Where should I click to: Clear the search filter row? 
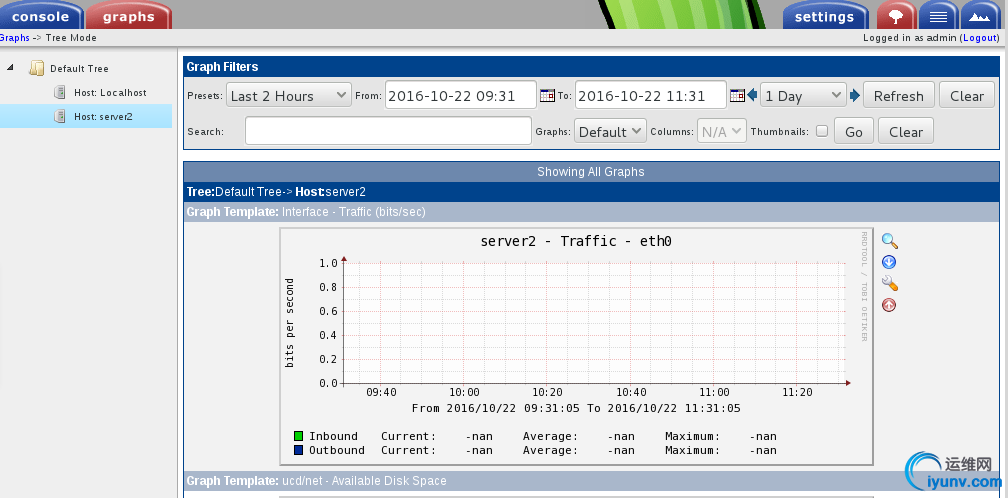[906, 132]
